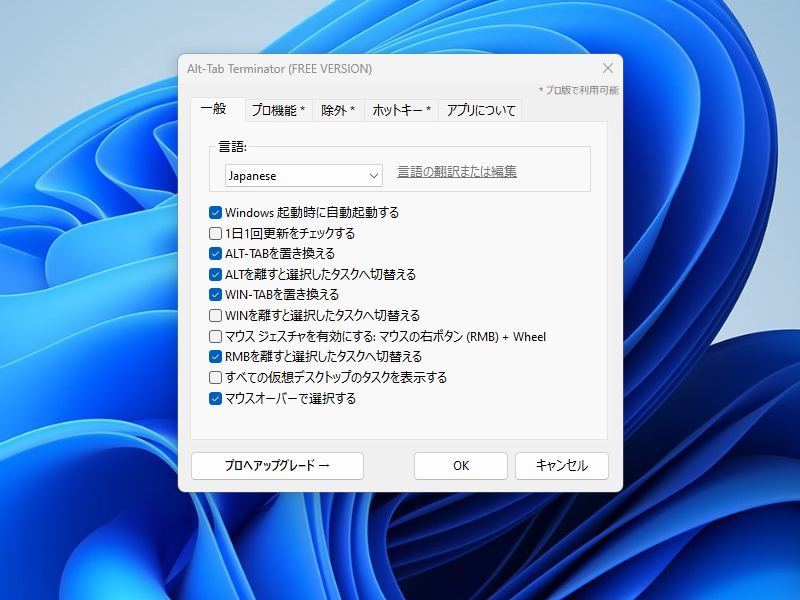
Task: Enable switching task on WIN release
Action: pos(214,315)
